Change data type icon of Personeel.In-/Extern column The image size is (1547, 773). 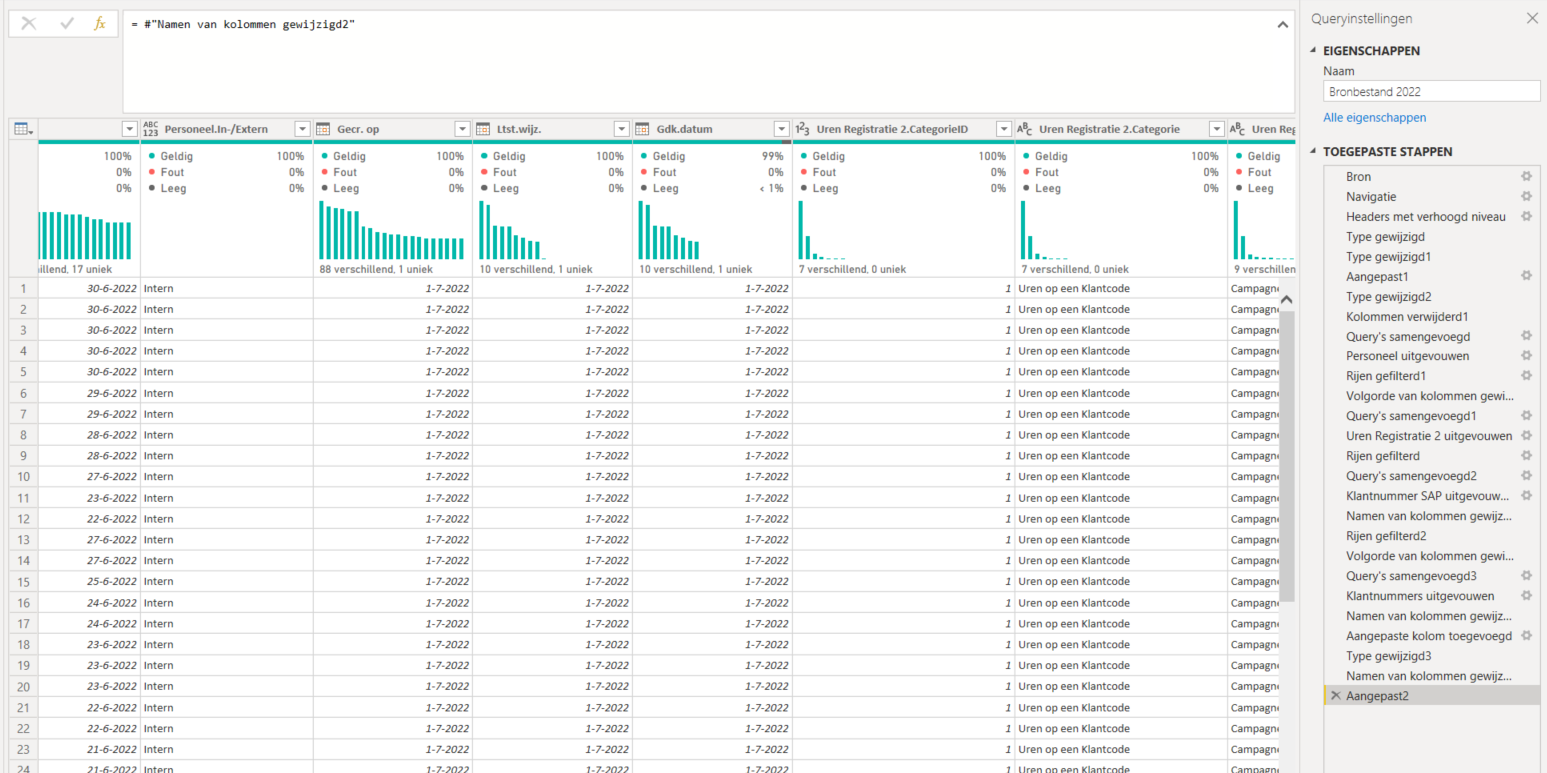tap(152, 129)
